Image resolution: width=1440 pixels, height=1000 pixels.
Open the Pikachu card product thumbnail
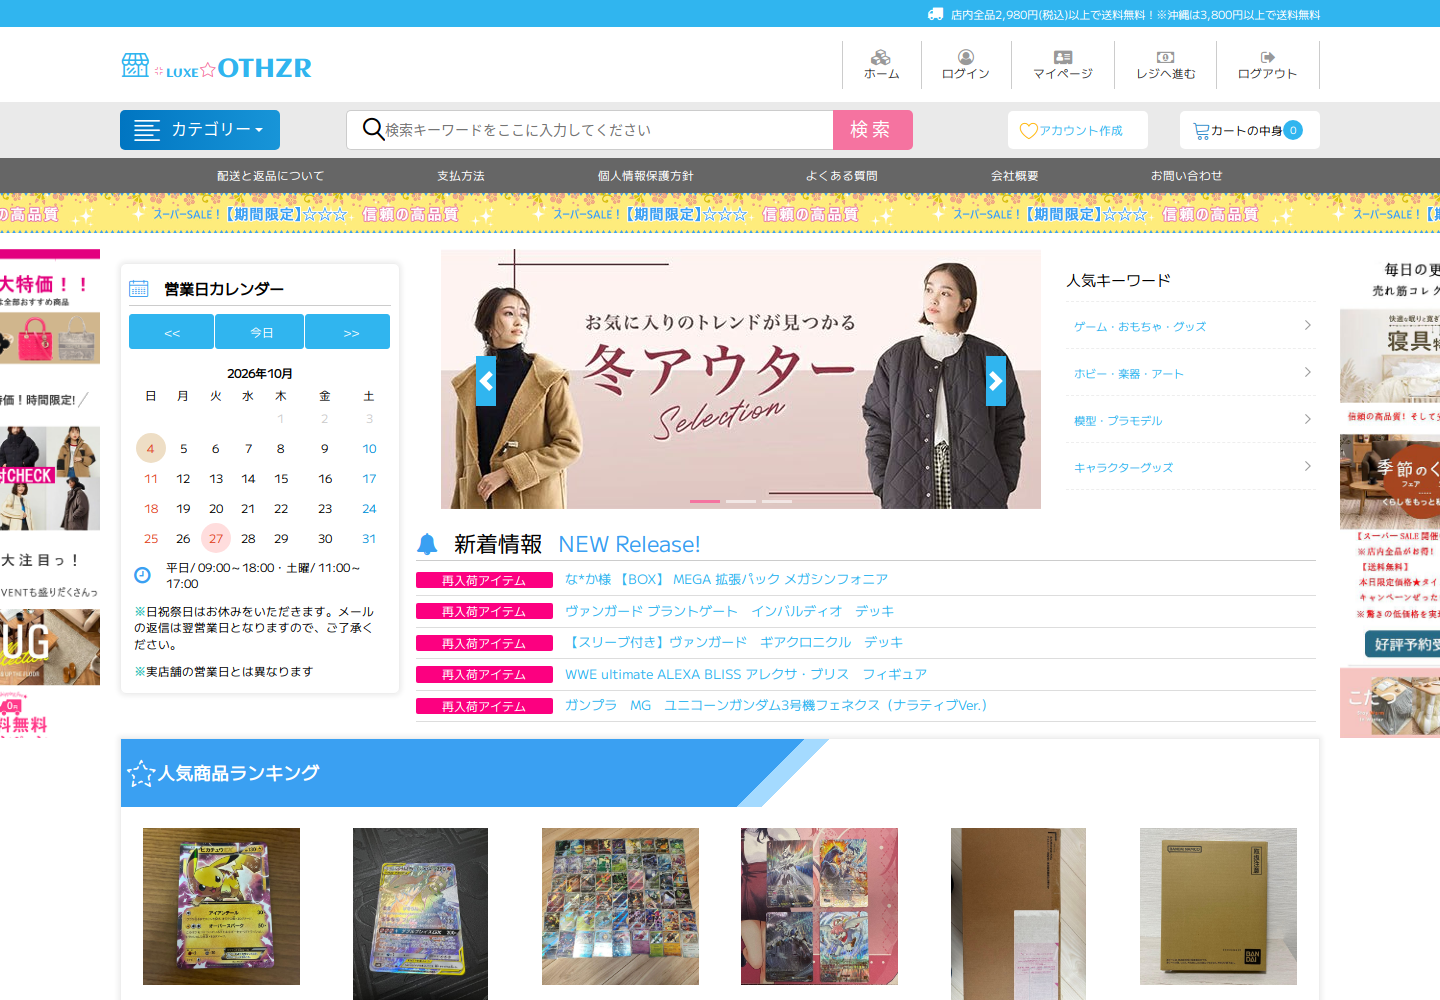click(x=221, y=906)
